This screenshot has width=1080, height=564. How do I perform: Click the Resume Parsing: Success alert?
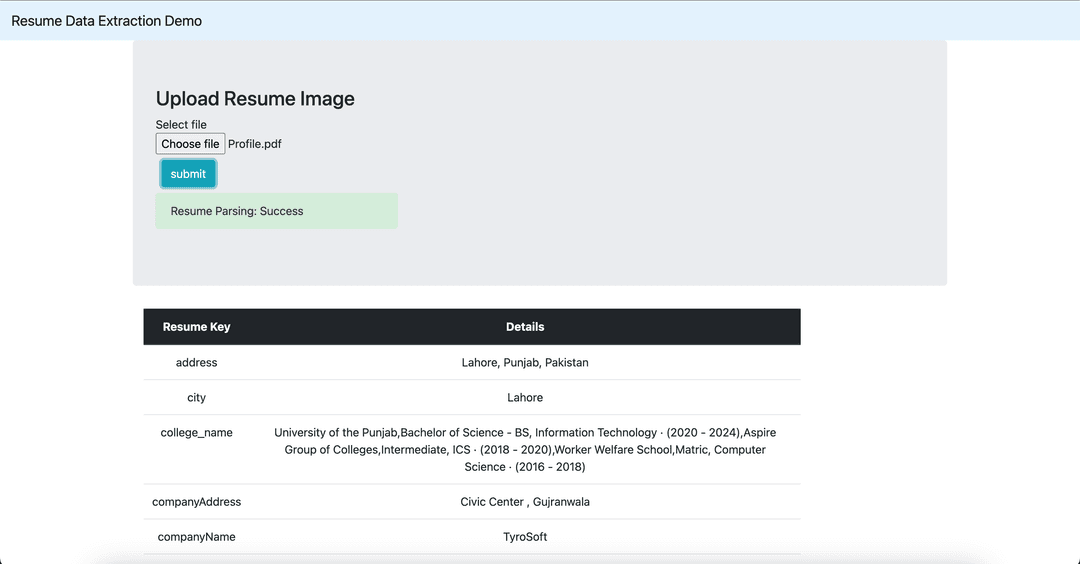click(x=276, y=211)
